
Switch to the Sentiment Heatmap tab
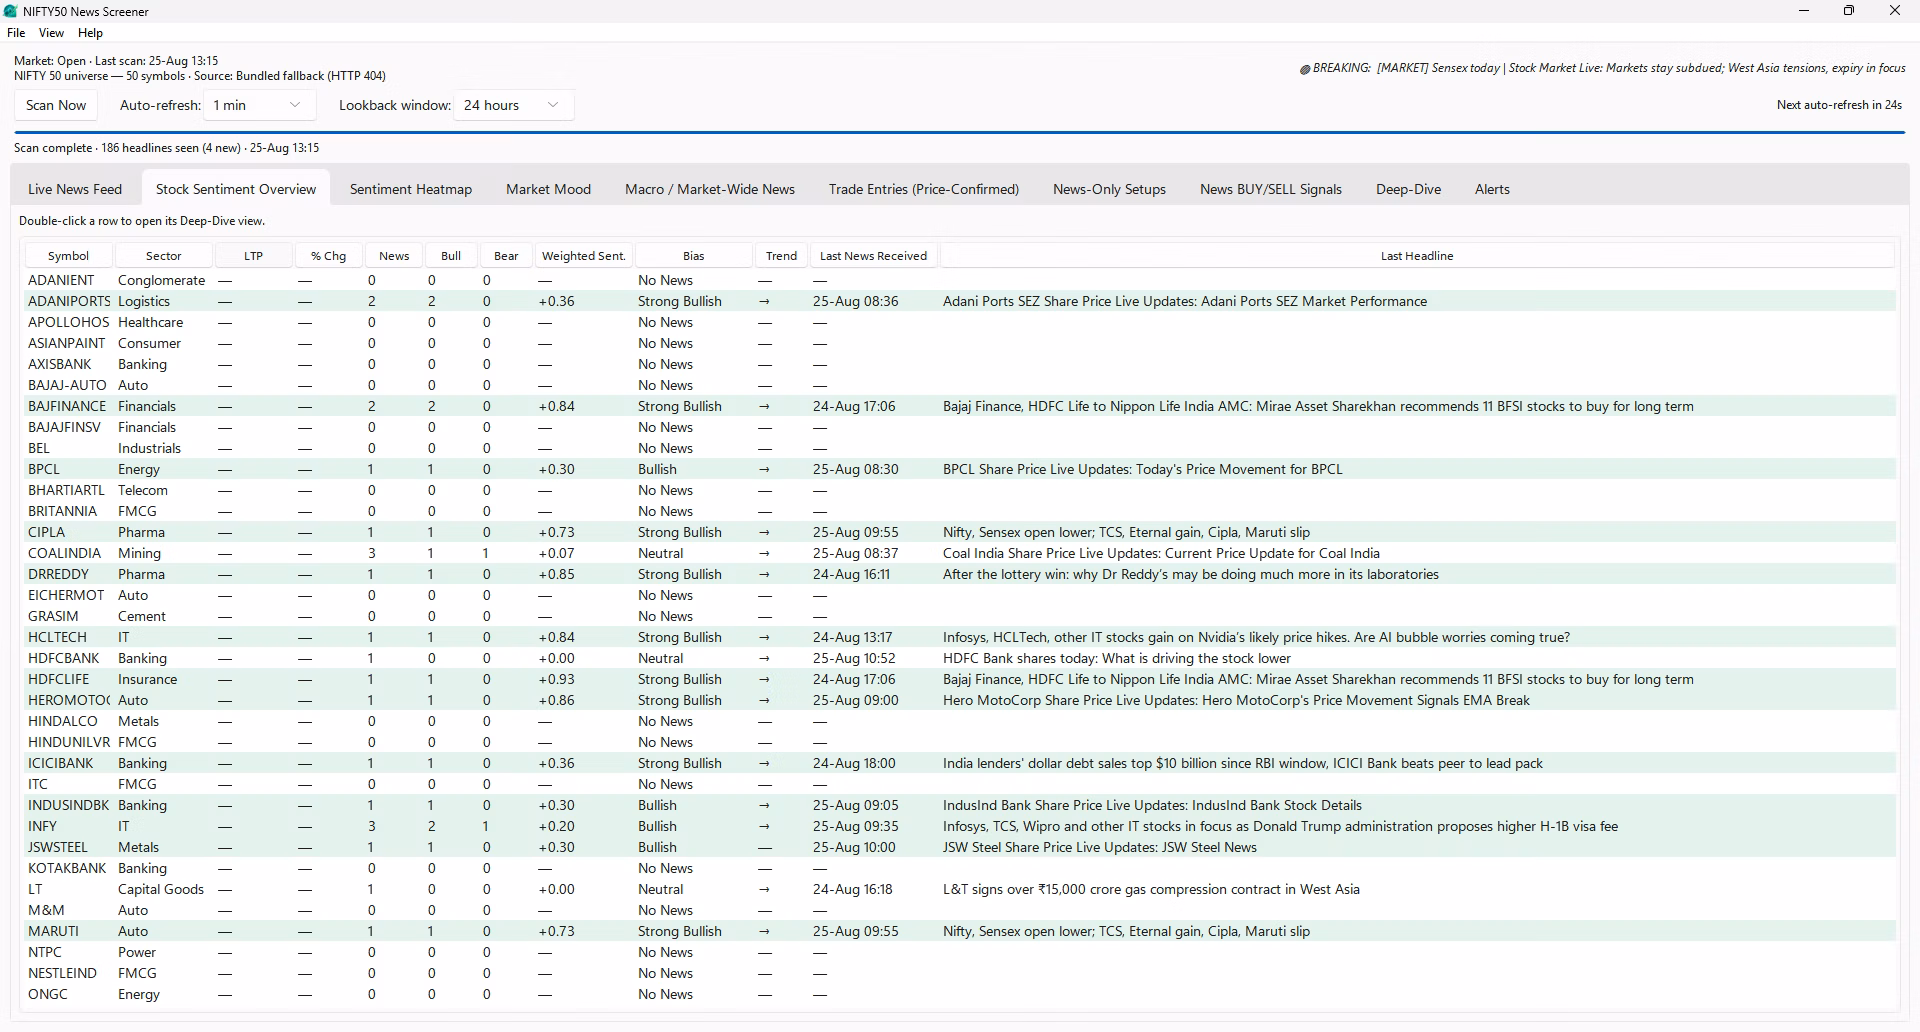click(x=411, y=189)
